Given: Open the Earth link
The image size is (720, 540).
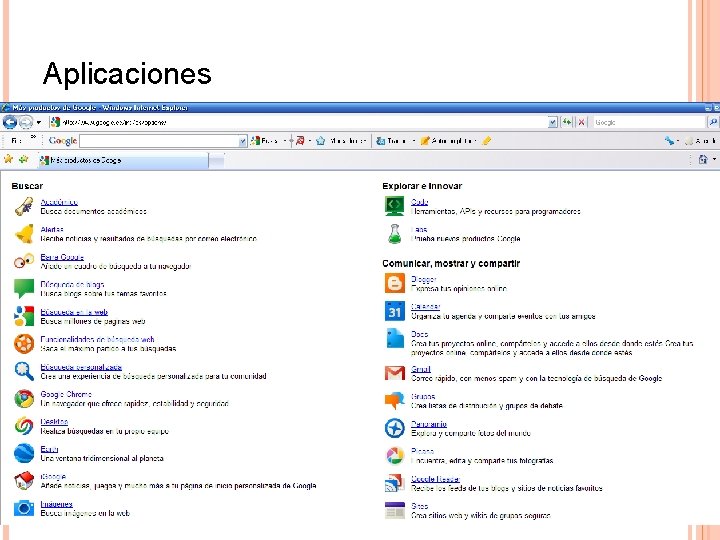Looking at the screenshot, I should [x=49, y=449].
